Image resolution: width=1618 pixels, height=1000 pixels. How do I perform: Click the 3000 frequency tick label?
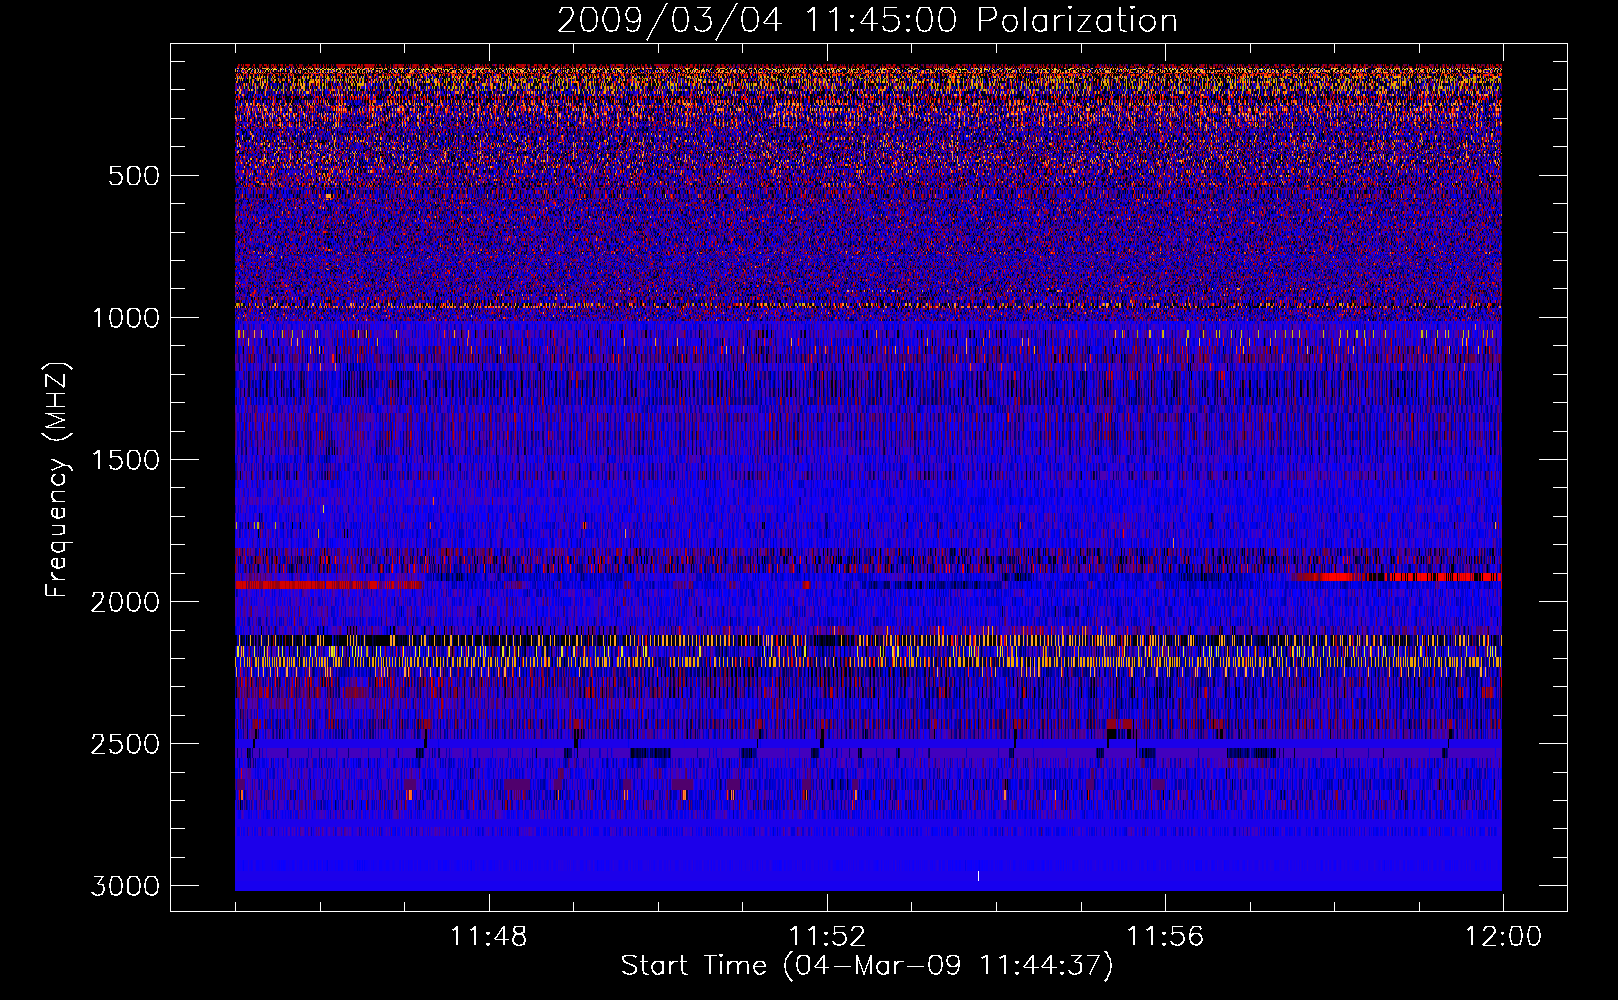coord(126,886)
